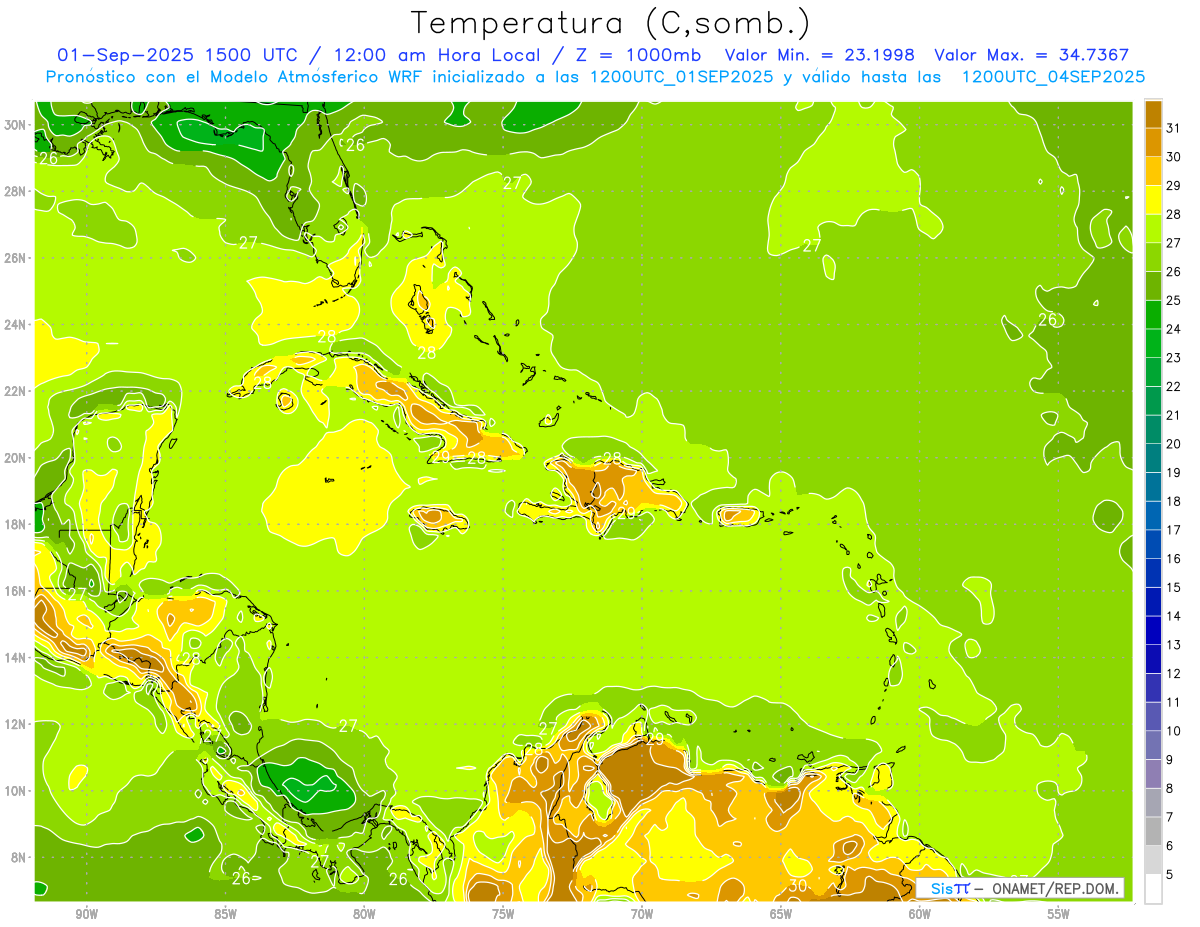Click the 28N latitude axis label

pos(15,191)
